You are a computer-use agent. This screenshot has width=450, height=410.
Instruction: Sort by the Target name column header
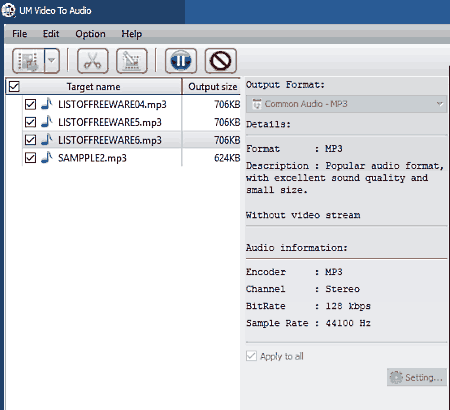[94, 87]
